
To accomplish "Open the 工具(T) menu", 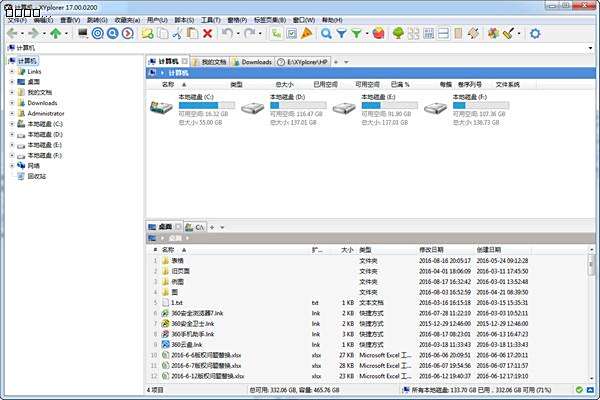I will tap(211, 20).
